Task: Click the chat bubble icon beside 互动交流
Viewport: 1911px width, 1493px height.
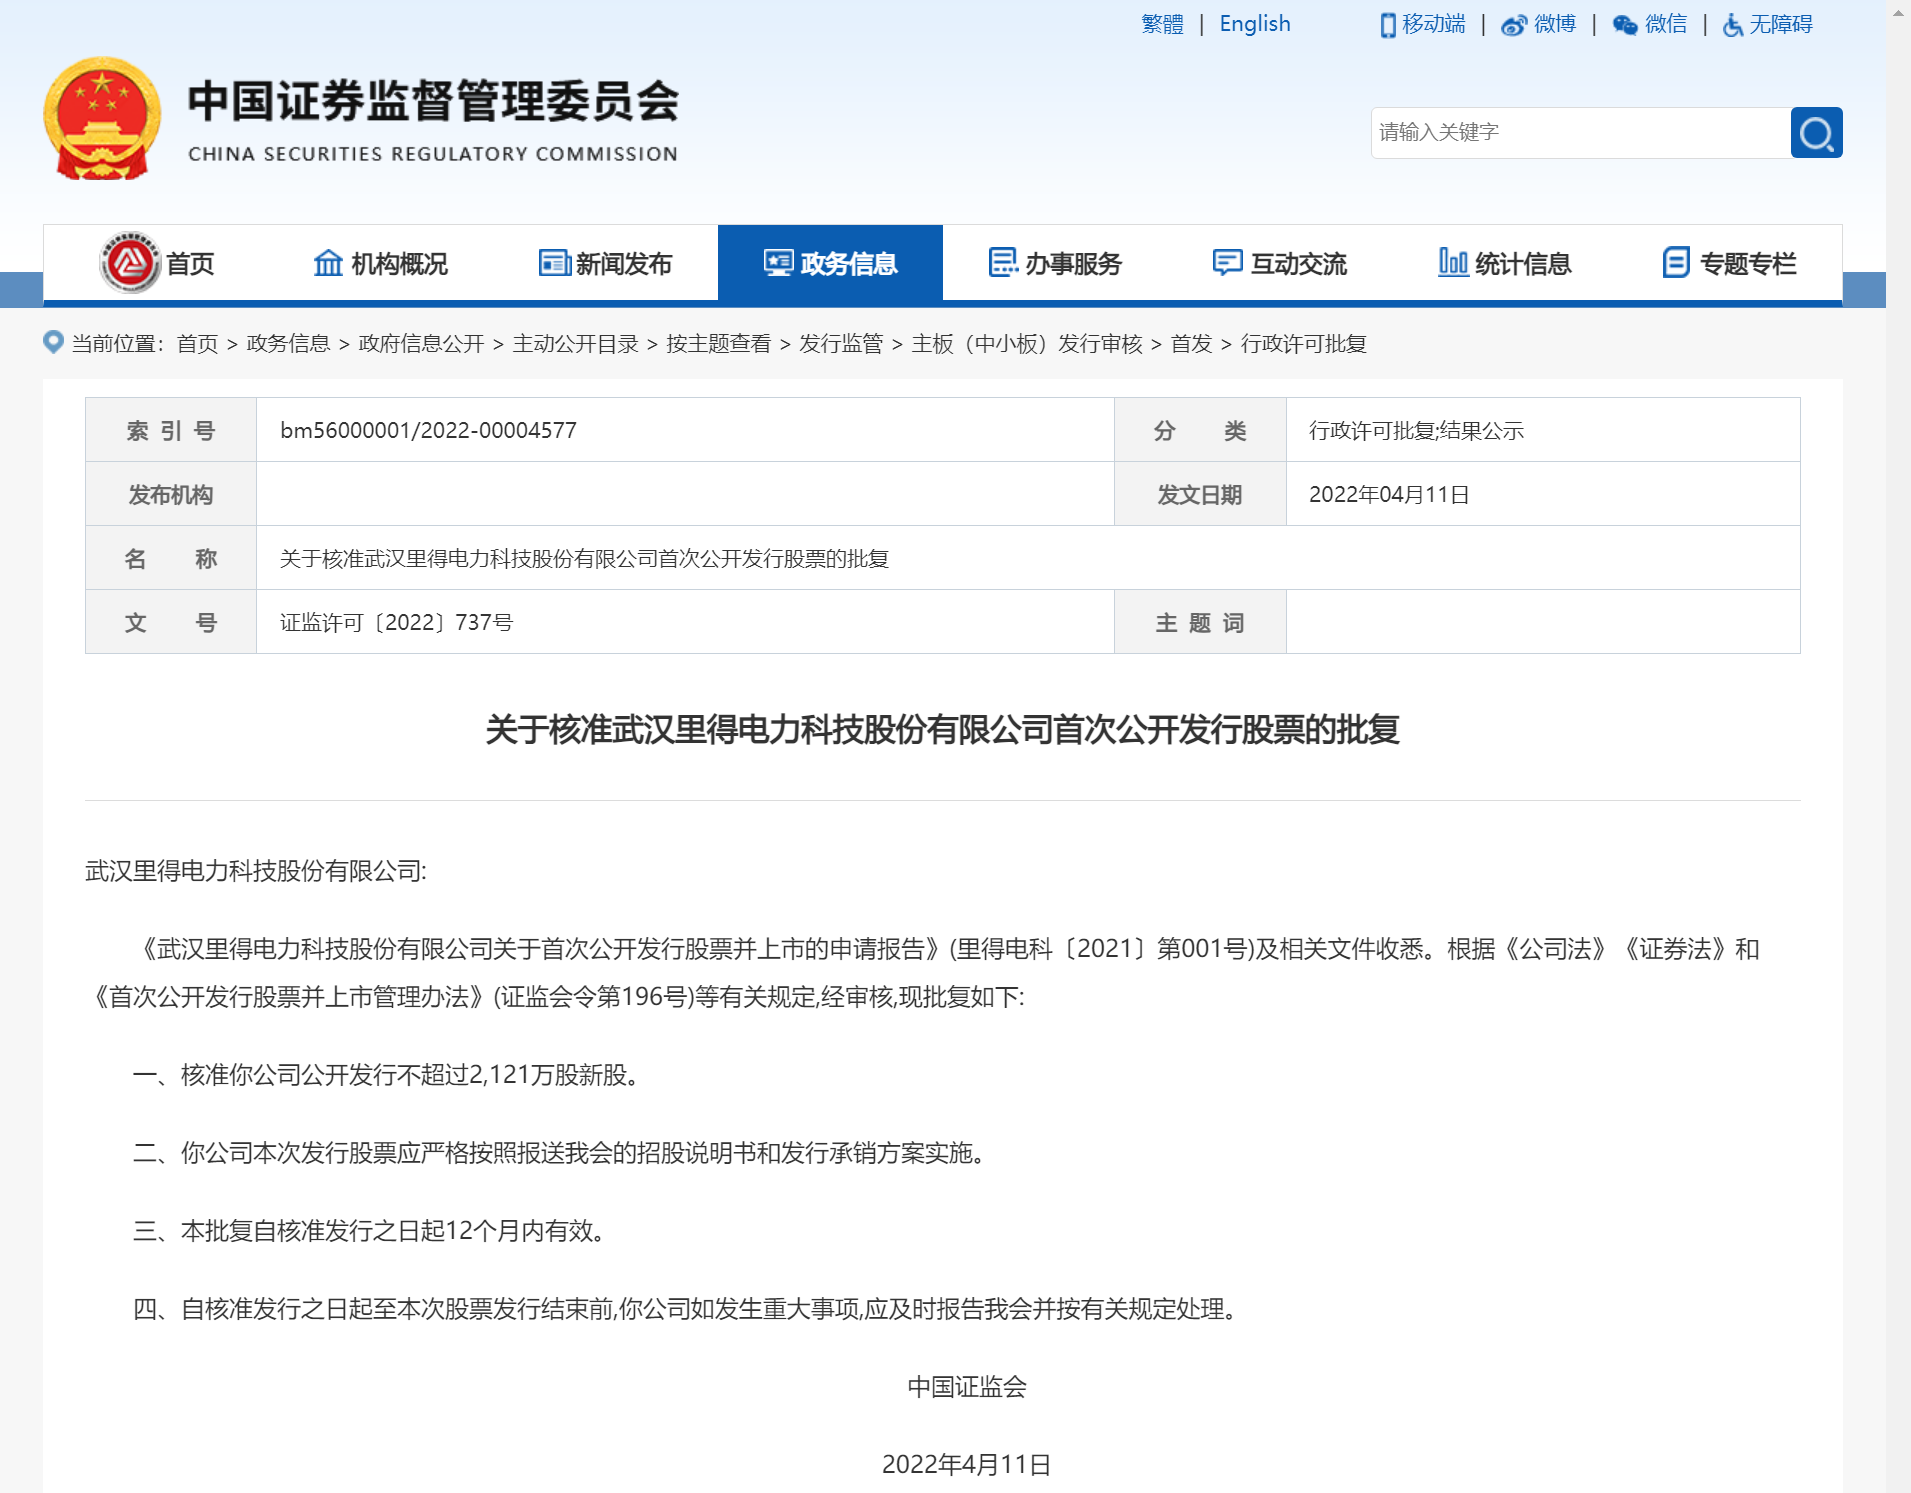Action: tap(1227, 263)
